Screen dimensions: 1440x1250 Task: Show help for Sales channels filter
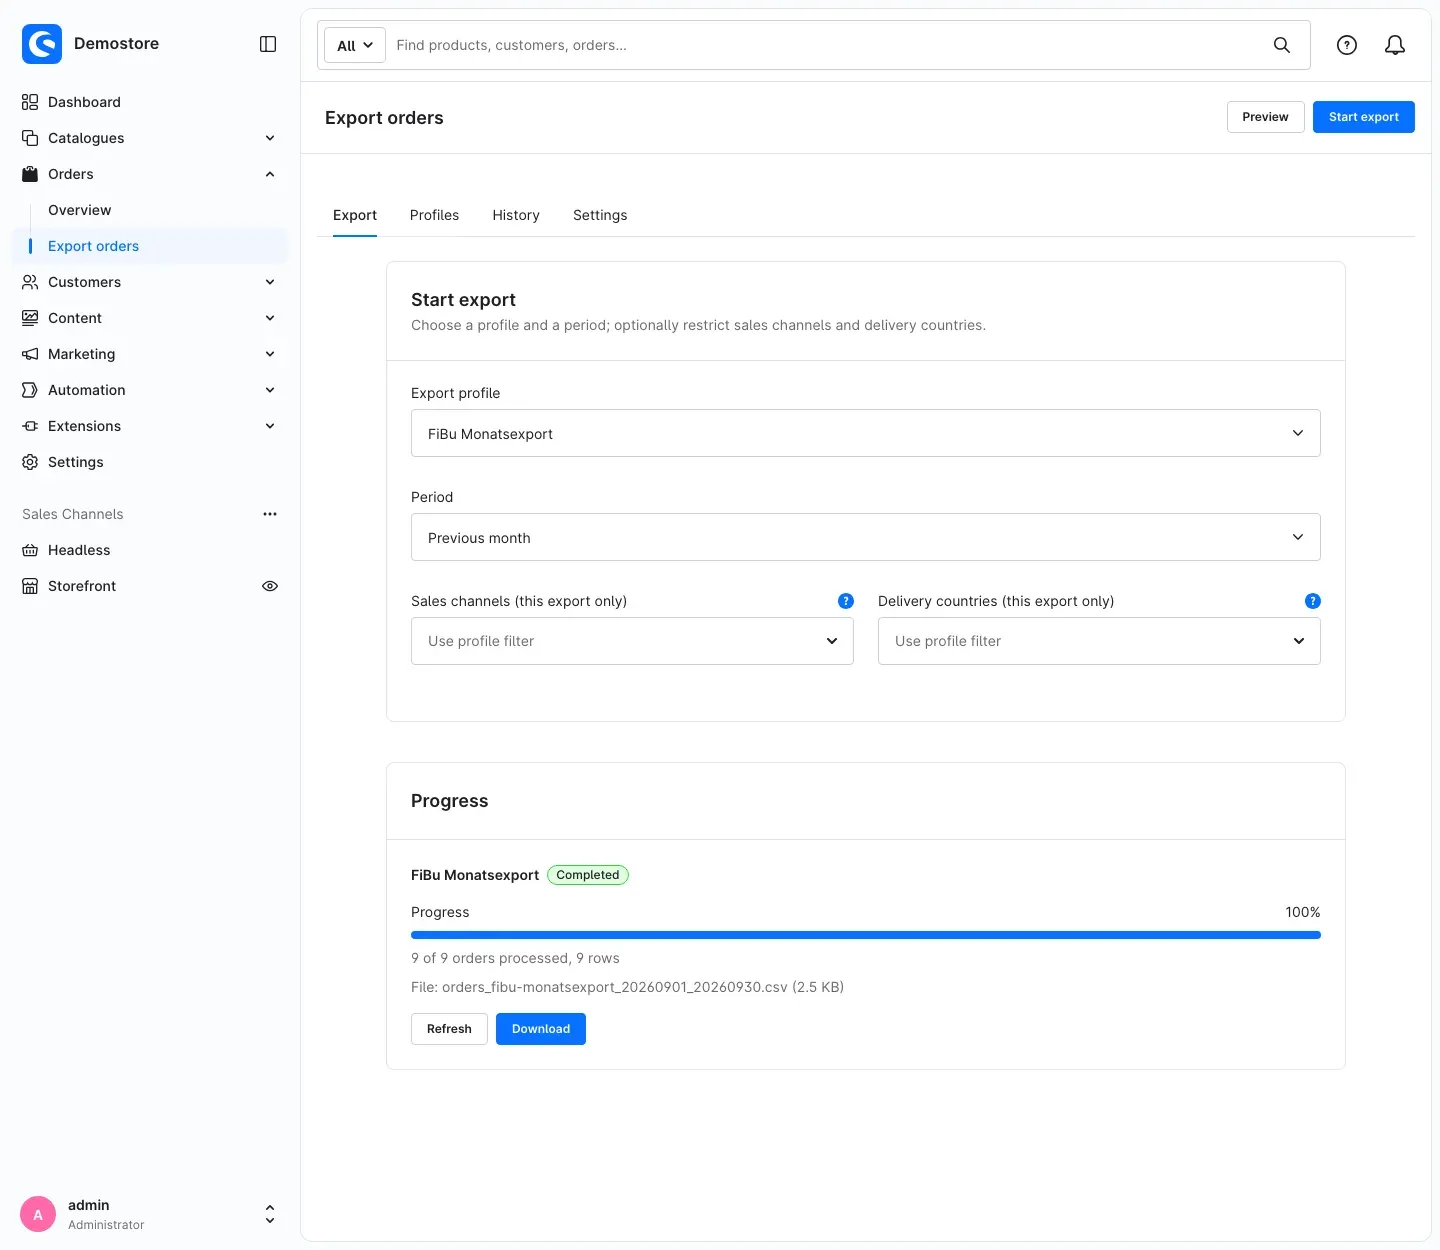pos(846,601)
